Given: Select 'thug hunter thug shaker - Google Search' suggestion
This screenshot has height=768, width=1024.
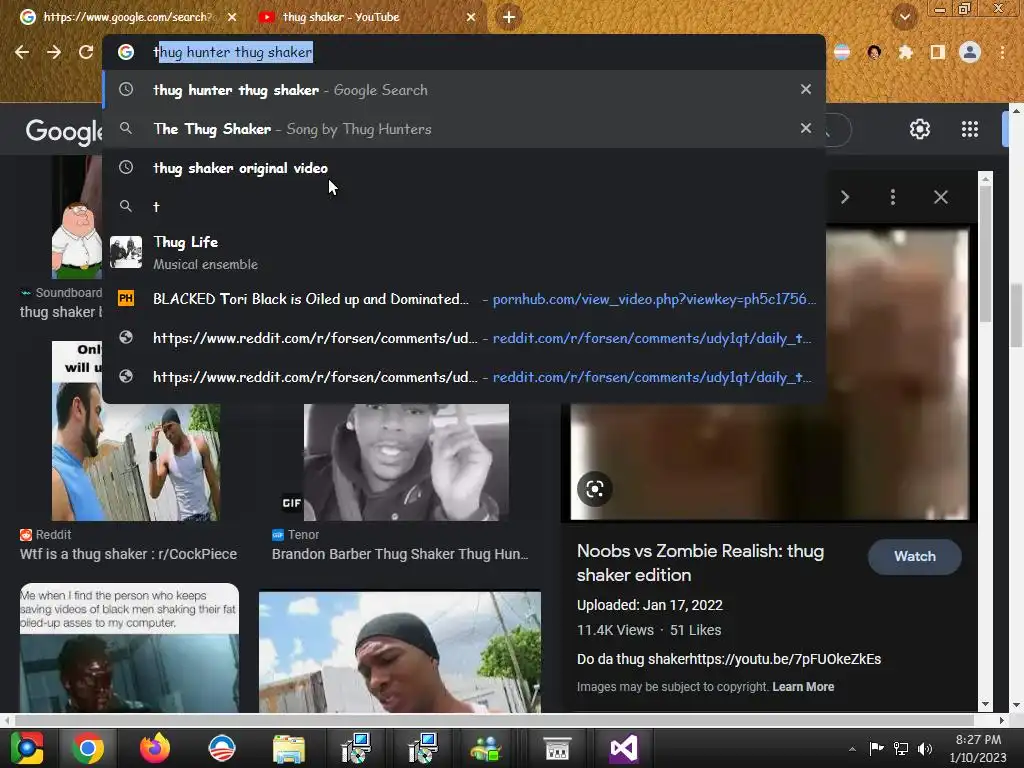Looking at the screenshot, I should (464, 89).
